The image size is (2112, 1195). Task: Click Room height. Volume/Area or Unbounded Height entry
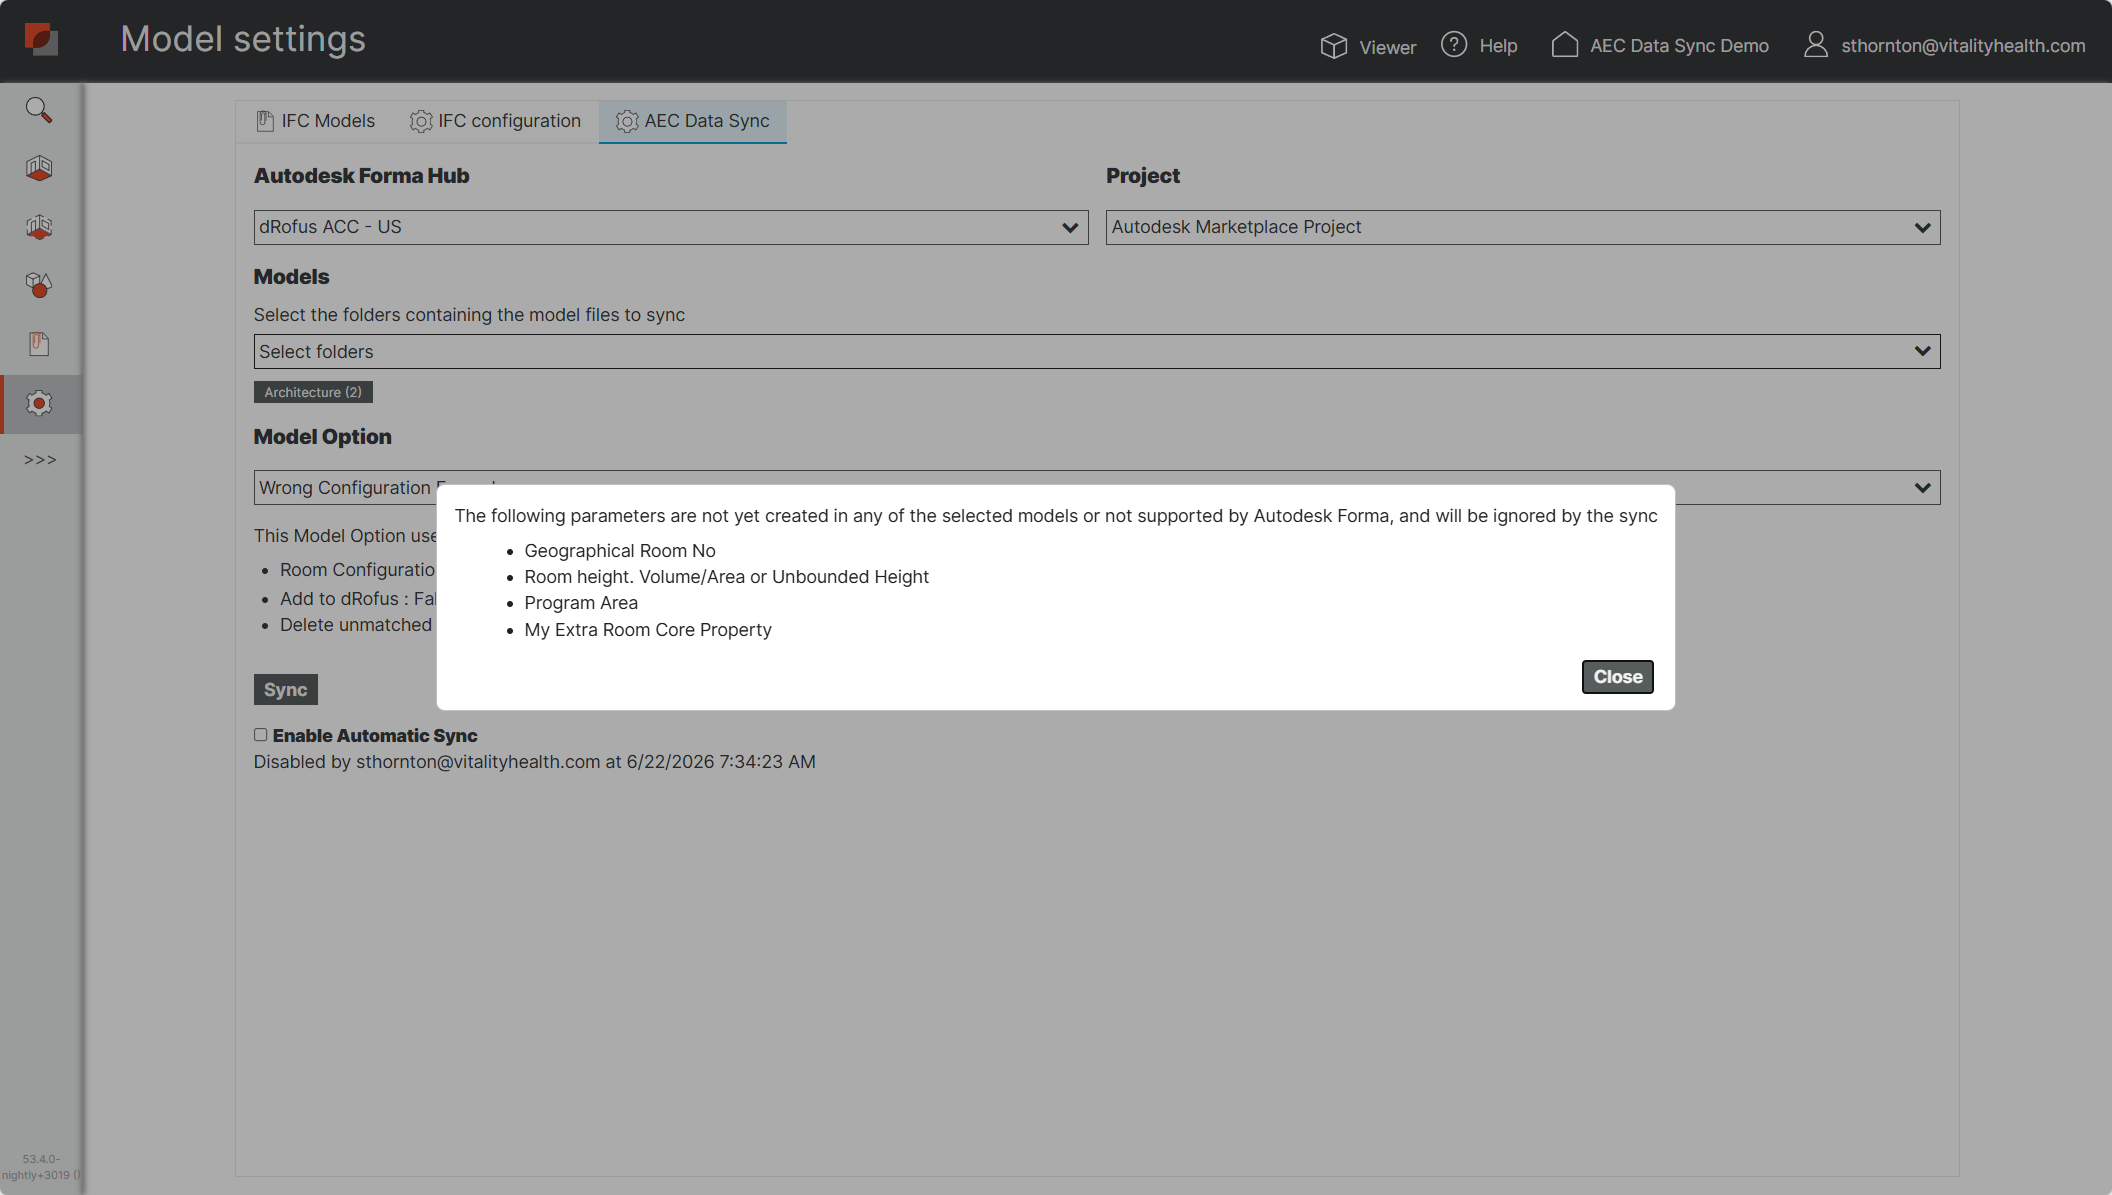pos(726,577)
